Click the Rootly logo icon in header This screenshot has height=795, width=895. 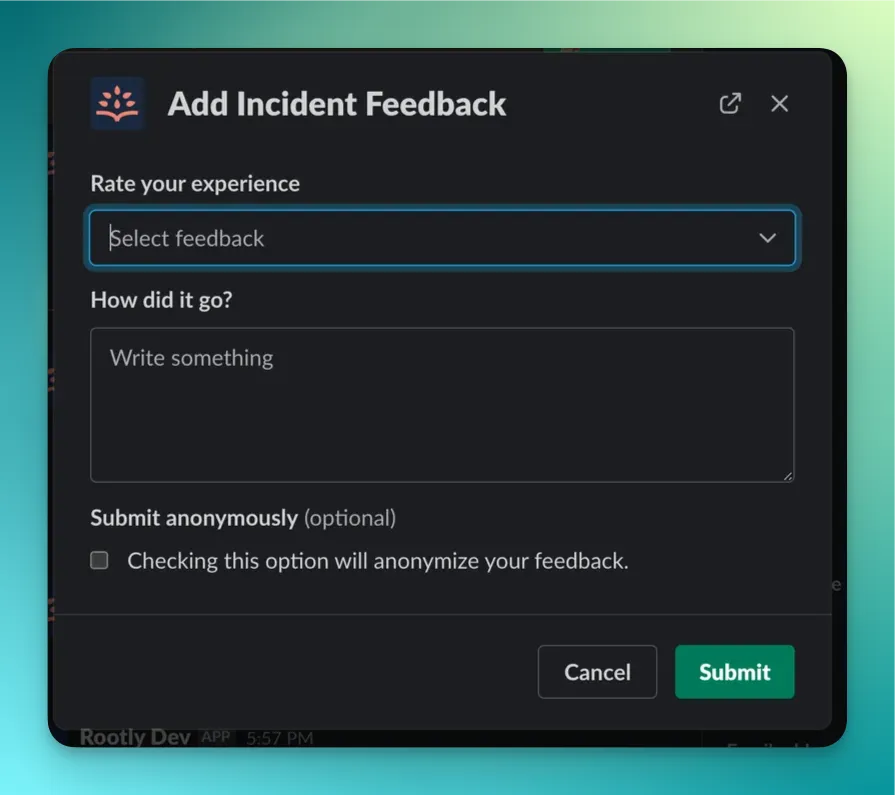pyautogui.click(x=117, y=103)
